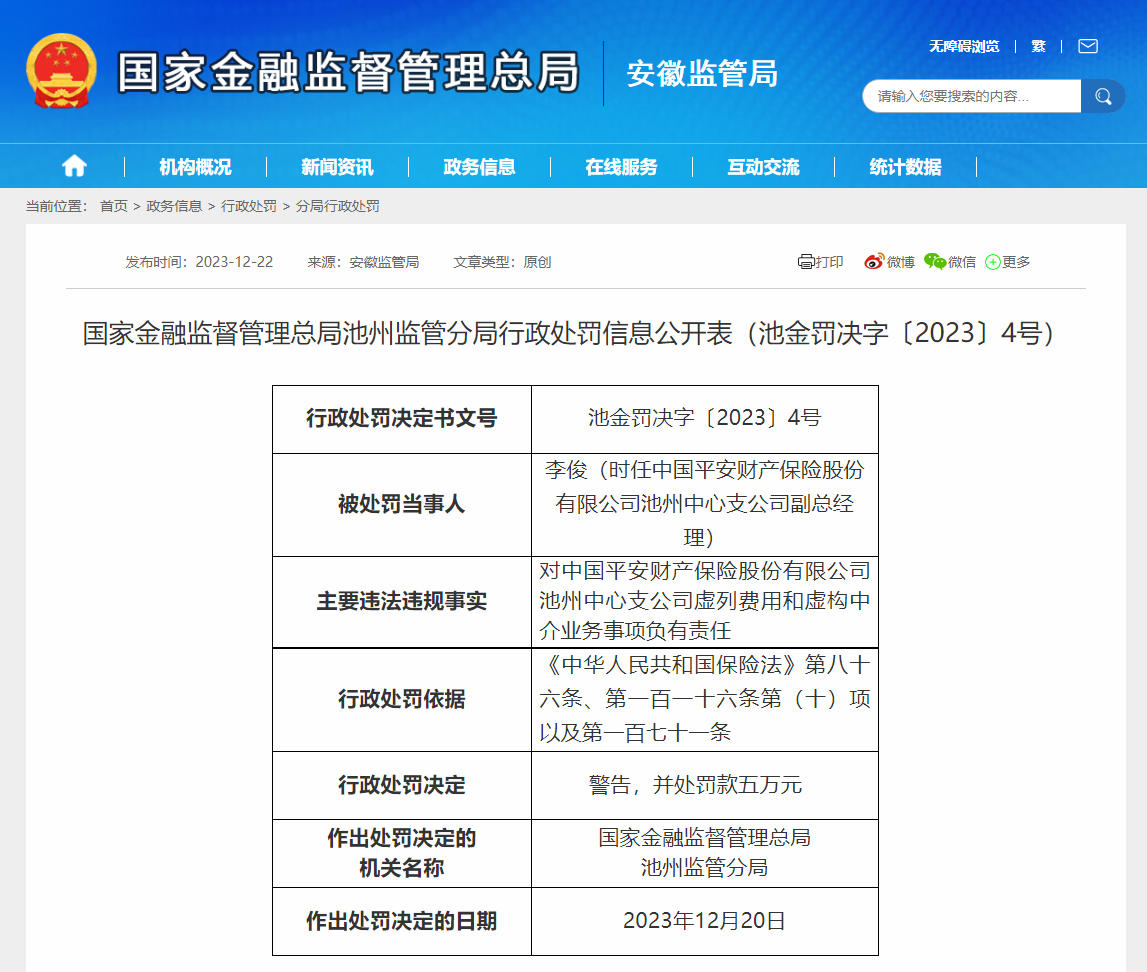Click 分局行政处罚 breadcrumb link
This screenshot has height=972, width=1147.
click(x=337, y=206)
